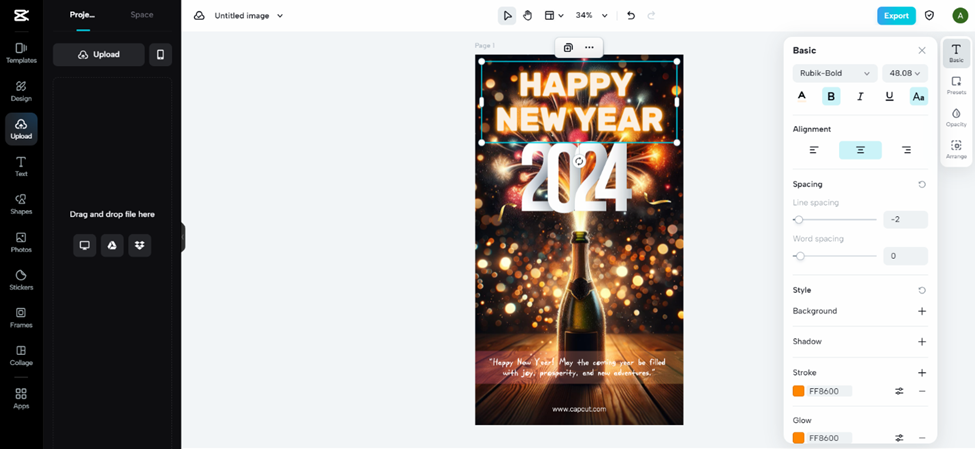This screenshot has height=449, width=975.
Task: Open the Rubik-Bold font dropdown
Action: pyautogui.click(x=835, y=73)
